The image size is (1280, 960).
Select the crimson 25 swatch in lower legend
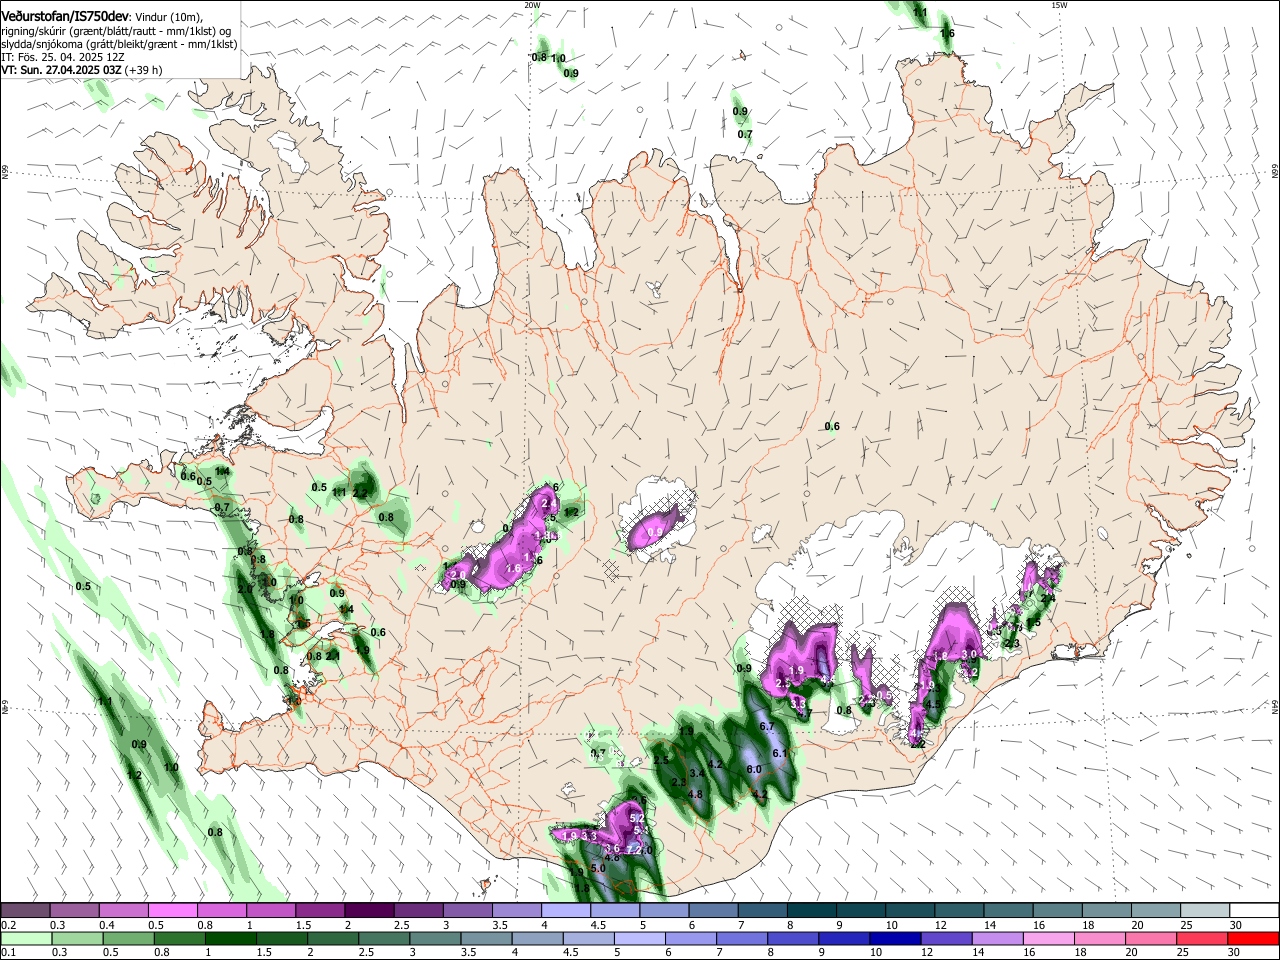pos(1202,938)
